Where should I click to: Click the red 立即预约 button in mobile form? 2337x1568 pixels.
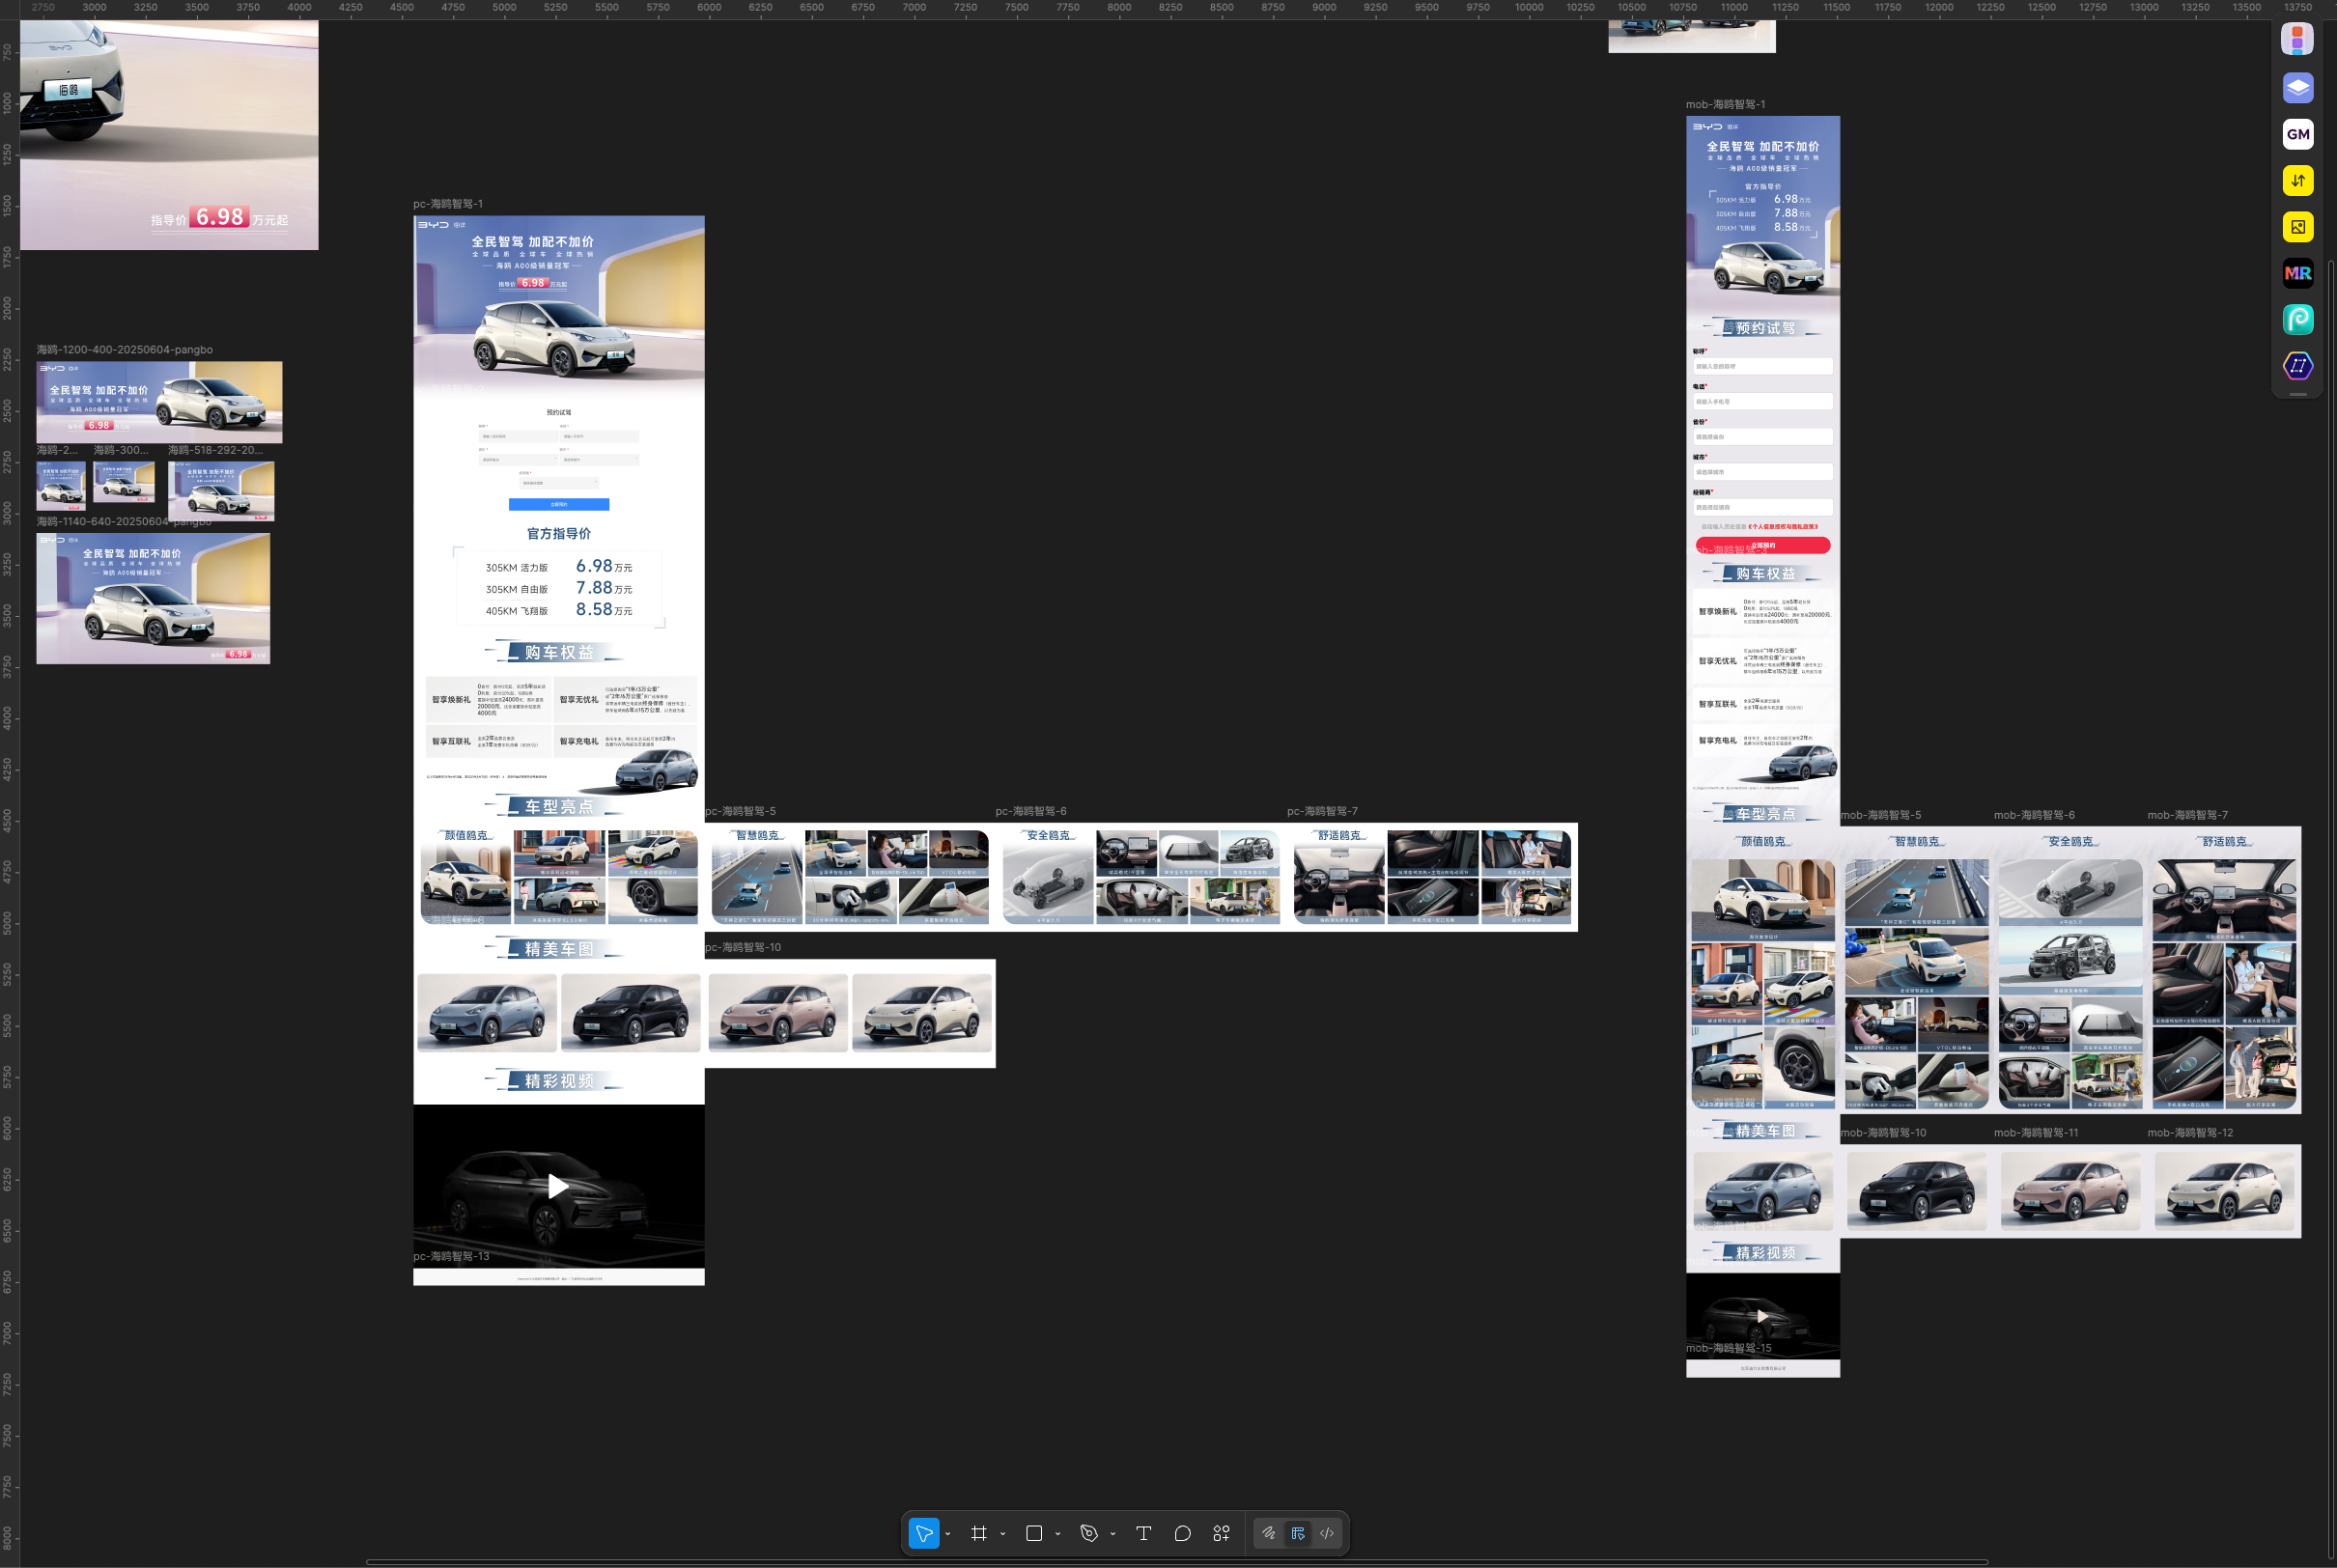(x=1763, y=545)
